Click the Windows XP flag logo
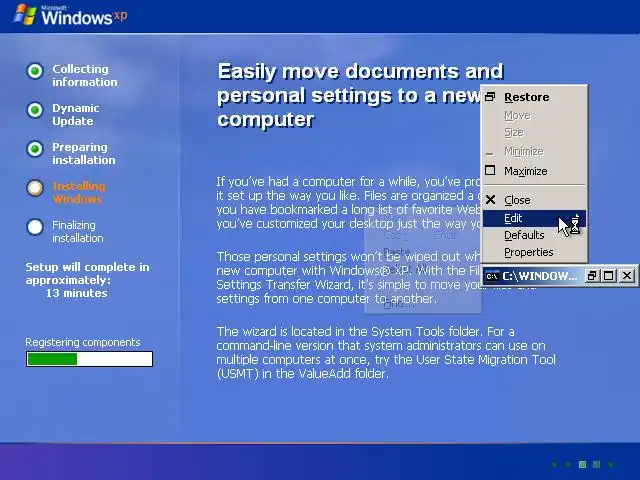This screenshot has height=480, width=640. pos(24,15)
